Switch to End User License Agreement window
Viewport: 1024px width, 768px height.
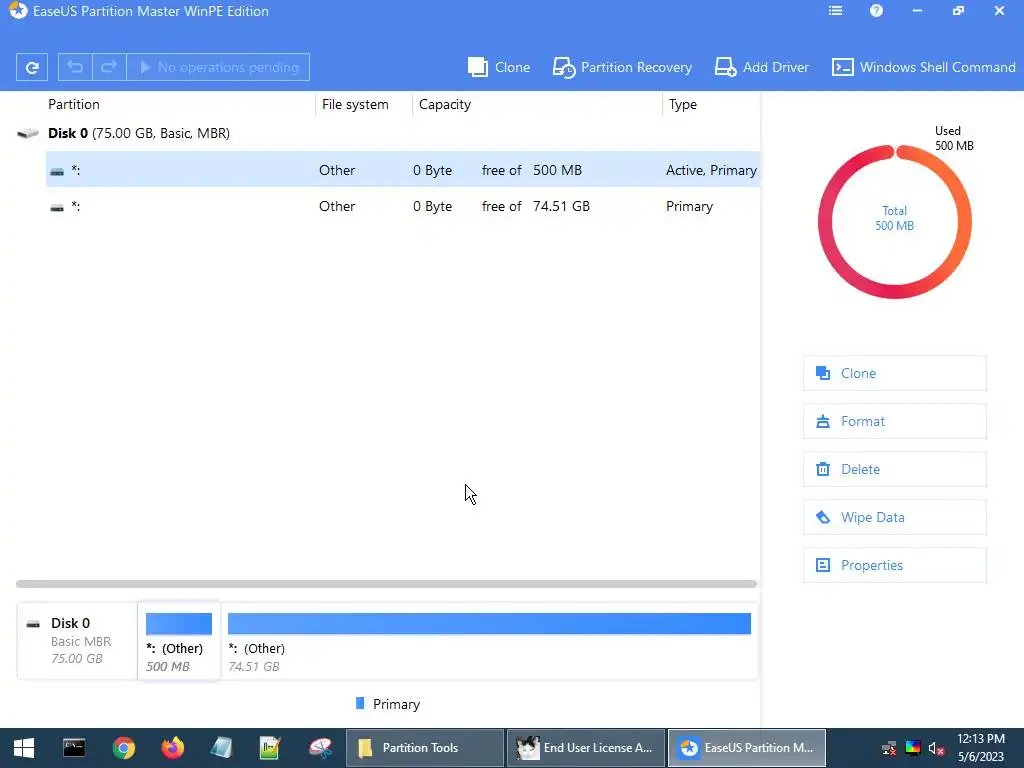(x=586, y=748)
